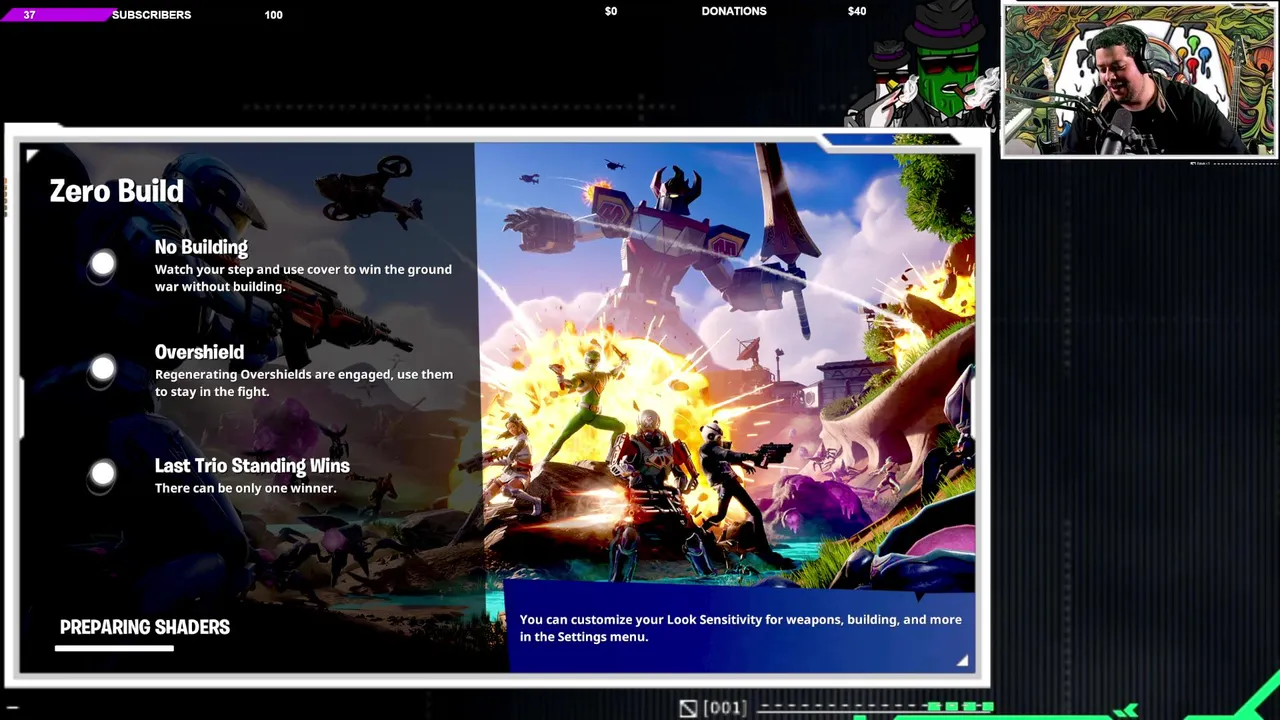Click the $40 donation goal
The height and width of the screenshot is (720, 1280).
click(x=857, y=11)
